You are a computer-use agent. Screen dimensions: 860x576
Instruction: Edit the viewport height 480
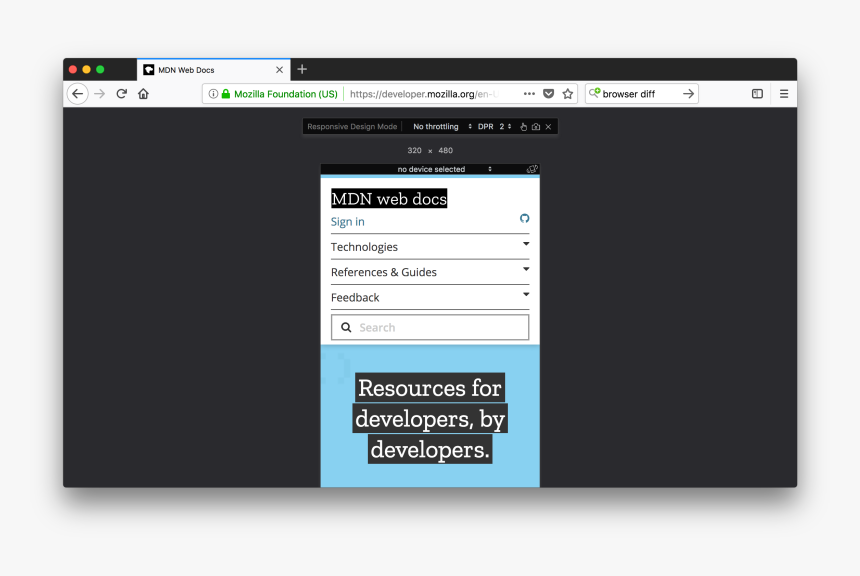point(445,150)
